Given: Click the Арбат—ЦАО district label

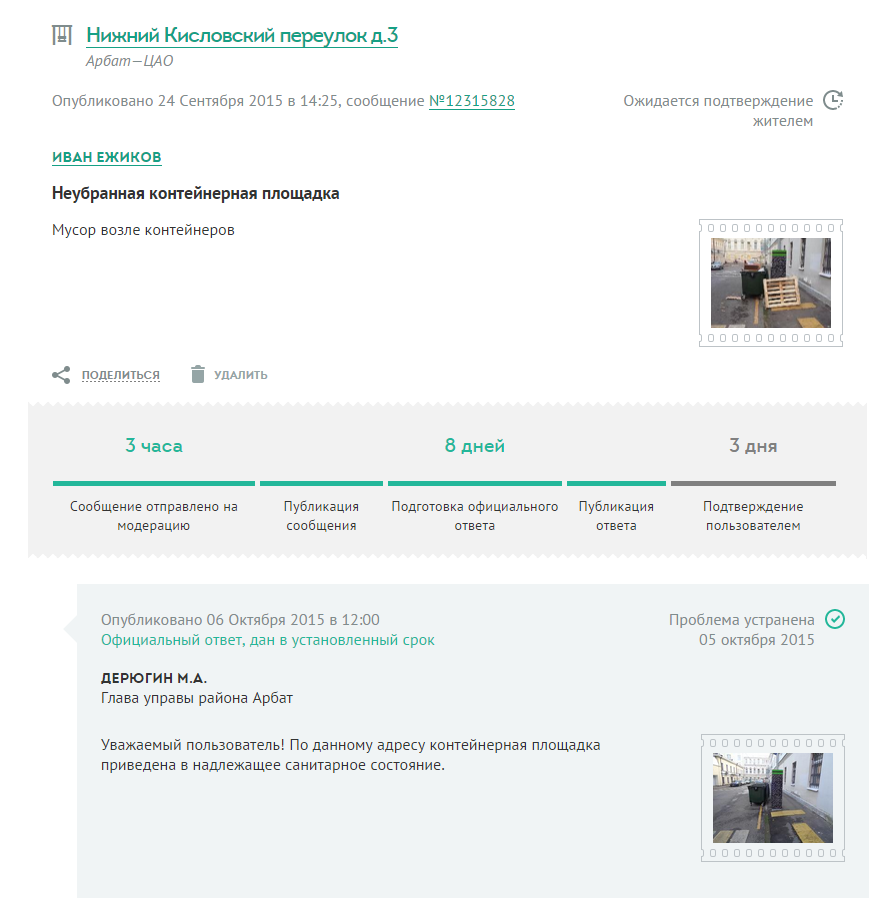Looking at the screenshot, I should point(130,61).
